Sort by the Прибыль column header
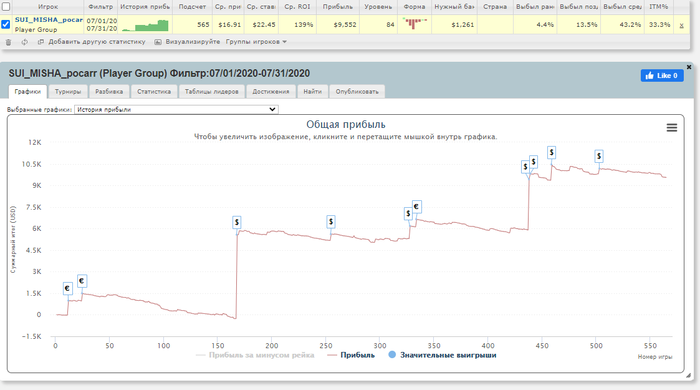 click(338, 7)
